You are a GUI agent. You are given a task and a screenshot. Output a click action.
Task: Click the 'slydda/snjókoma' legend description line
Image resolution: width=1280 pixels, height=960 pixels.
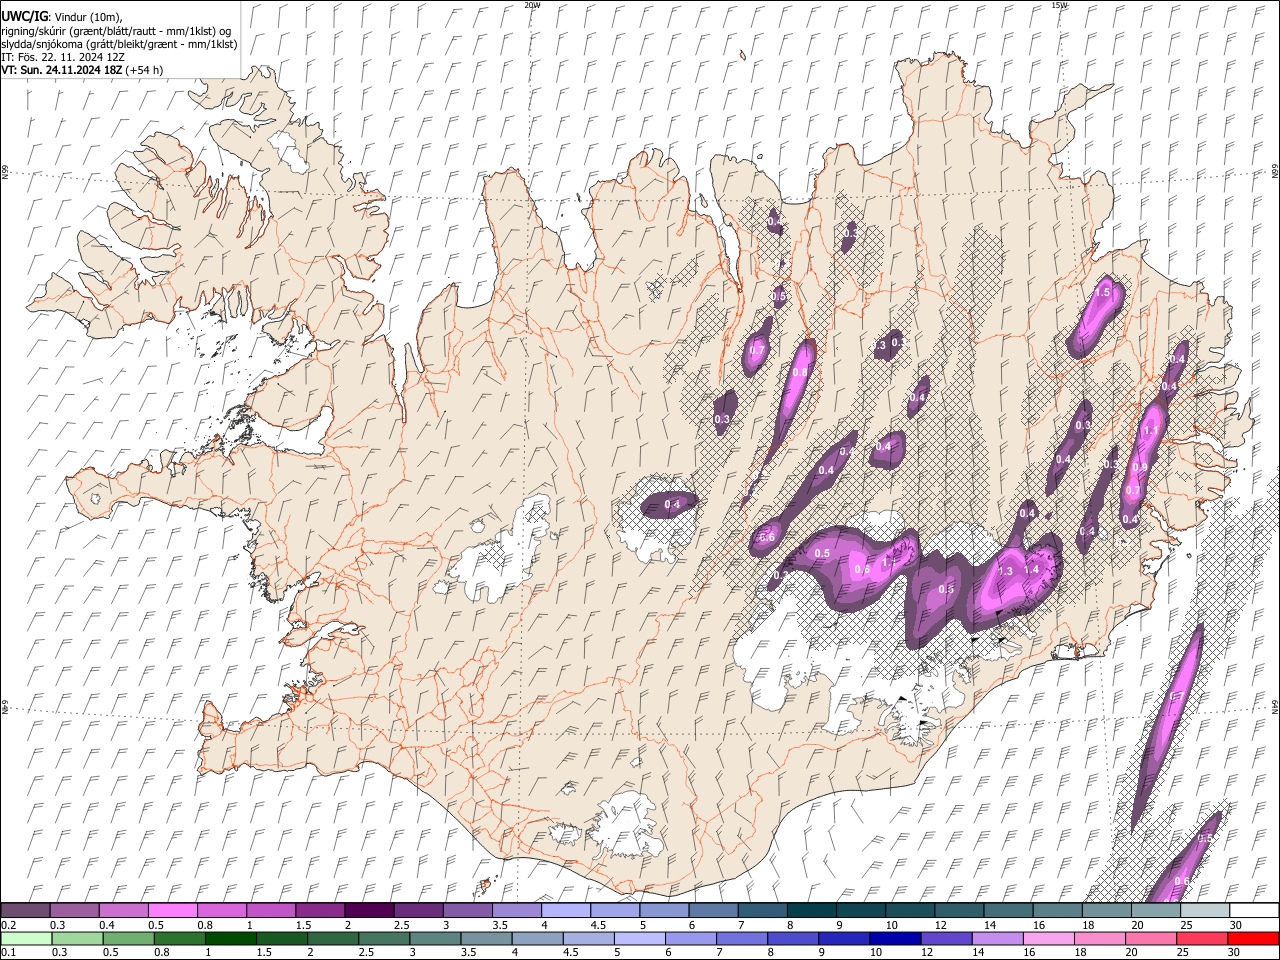click(x=119, y=43)
